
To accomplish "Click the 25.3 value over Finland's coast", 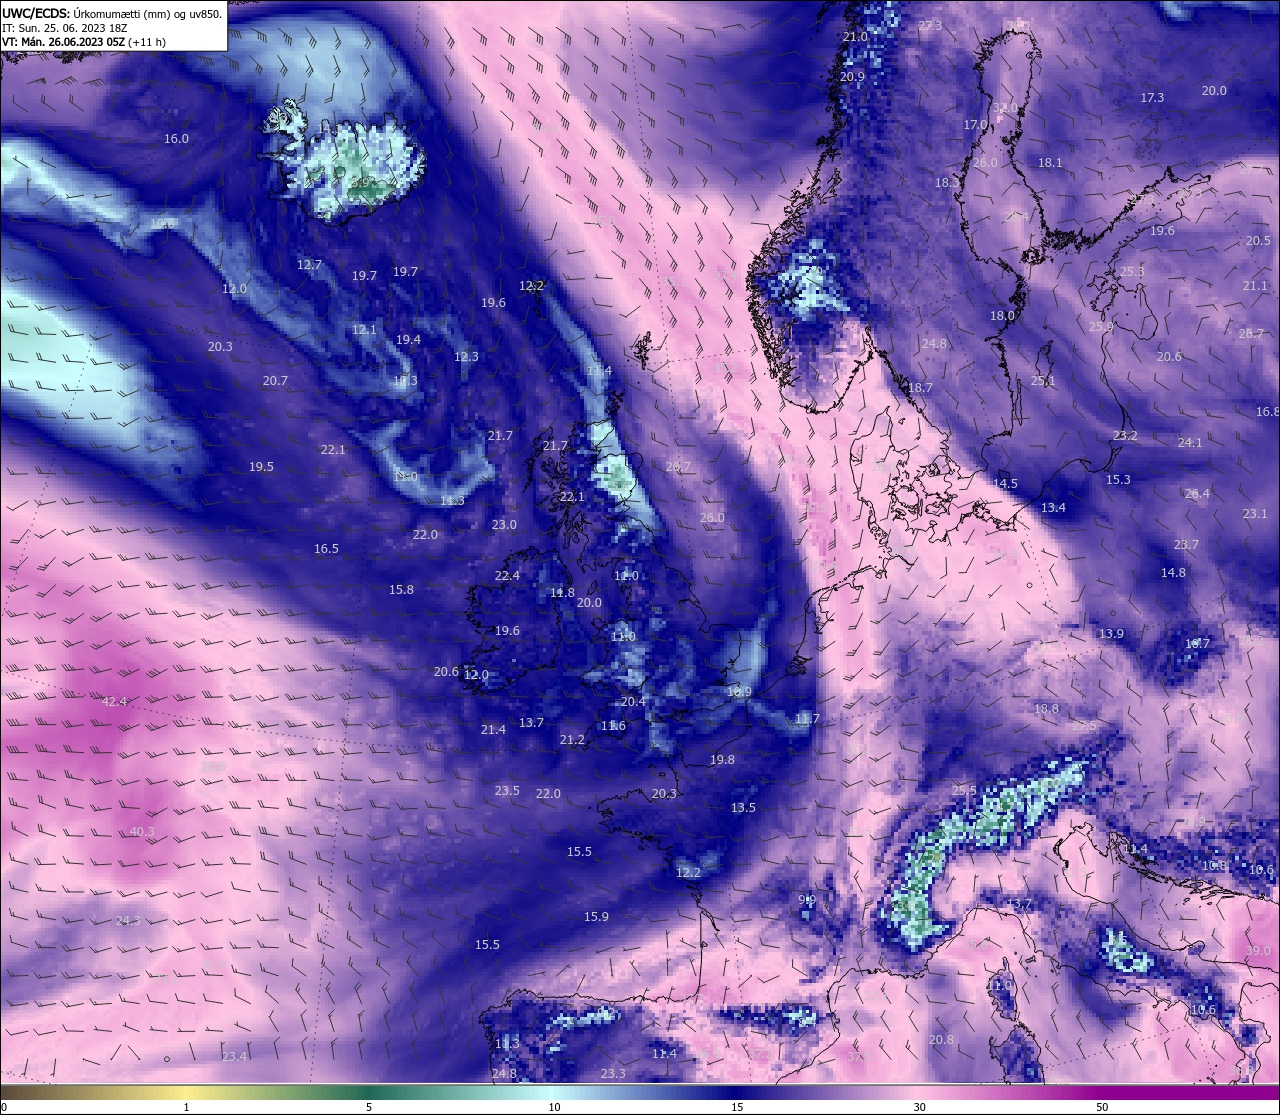I will click(1132, 272).
